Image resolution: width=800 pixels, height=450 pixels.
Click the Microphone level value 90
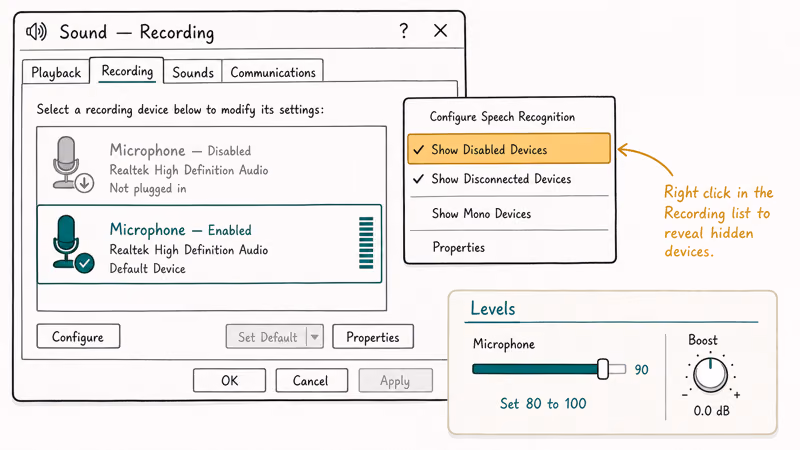coord(641,370)
